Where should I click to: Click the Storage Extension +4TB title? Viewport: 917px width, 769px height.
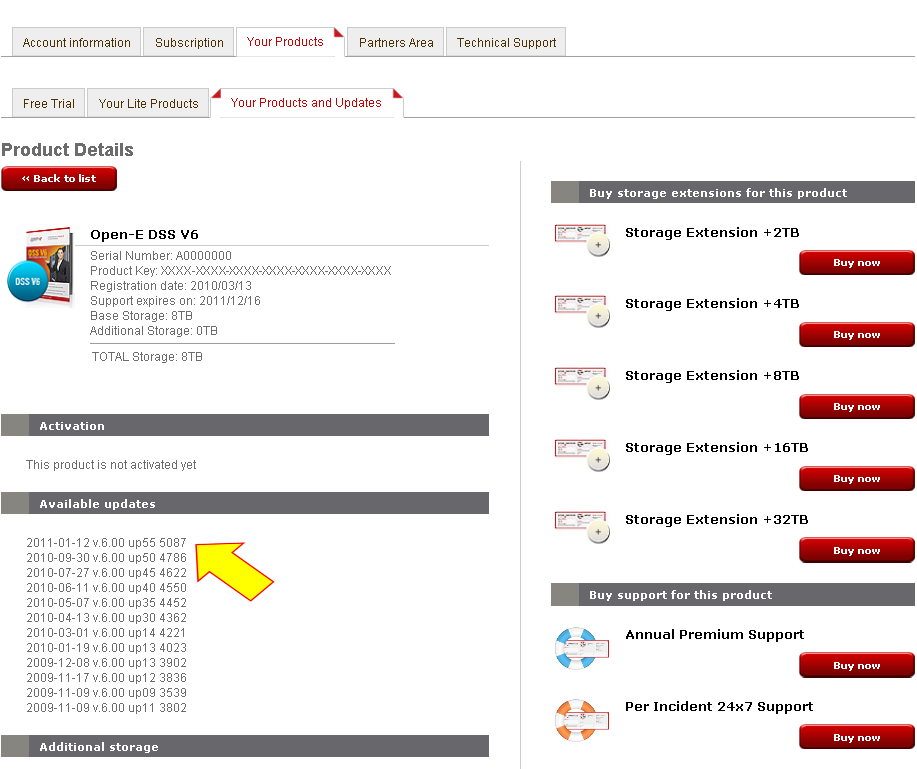click(x=712, y=304)
